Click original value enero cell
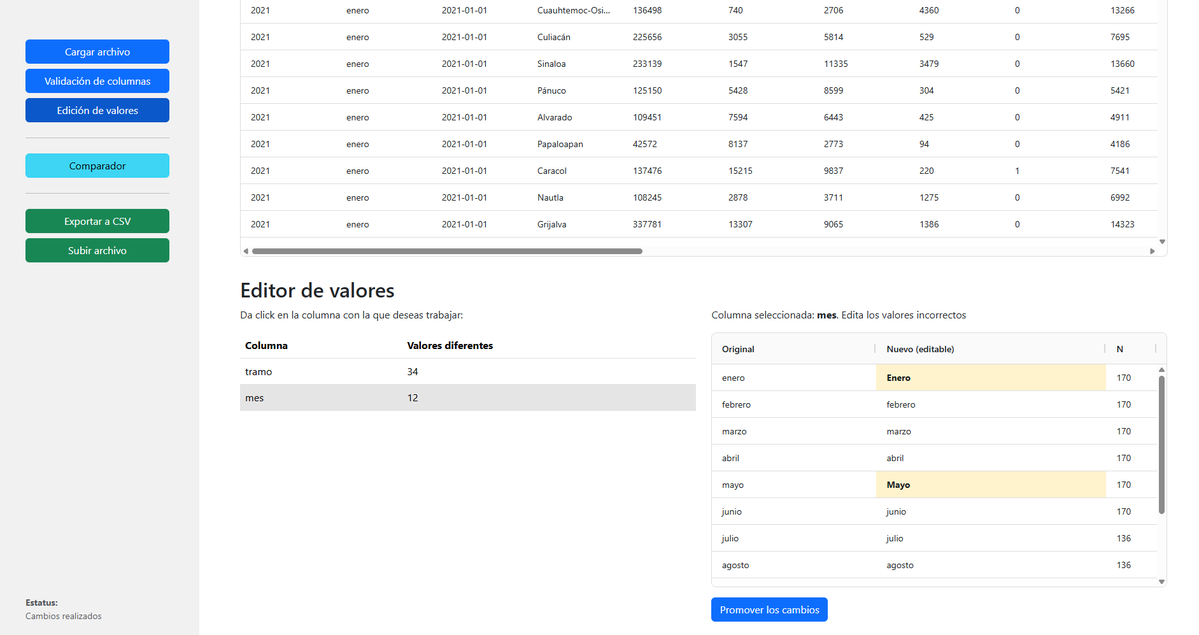The width and height of the screenshot is (1199, 635). click(794, 378)
